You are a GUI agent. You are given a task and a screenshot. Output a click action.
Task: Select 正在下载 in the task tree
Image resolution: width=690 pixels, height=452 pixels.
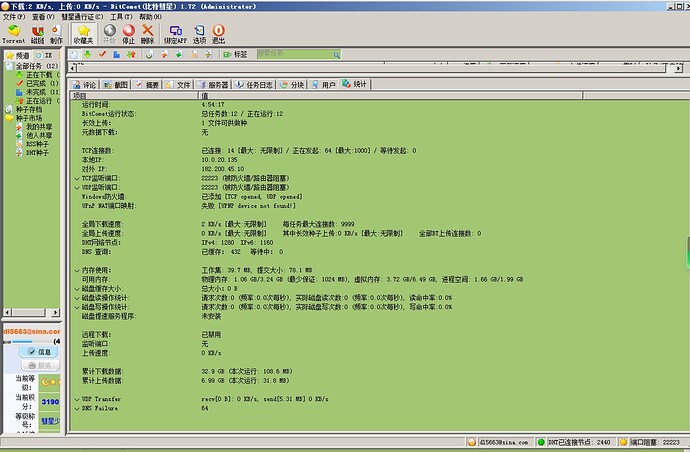pyautogui.click(x=39, y=74)
